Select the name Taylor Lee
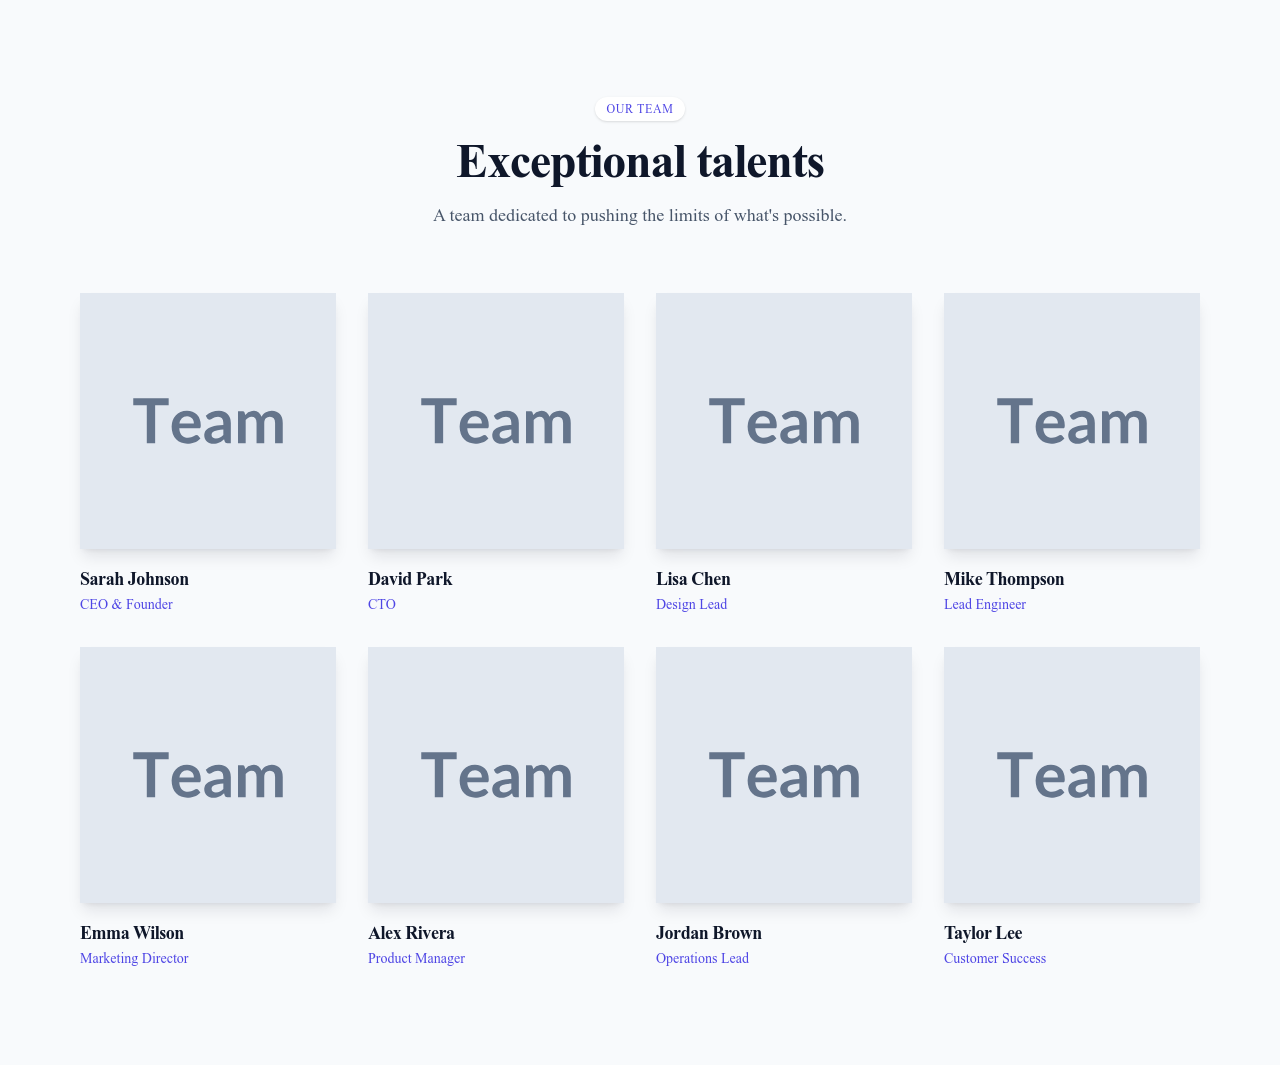This screenshot has width=1280, height=1080. click(983, 933)
